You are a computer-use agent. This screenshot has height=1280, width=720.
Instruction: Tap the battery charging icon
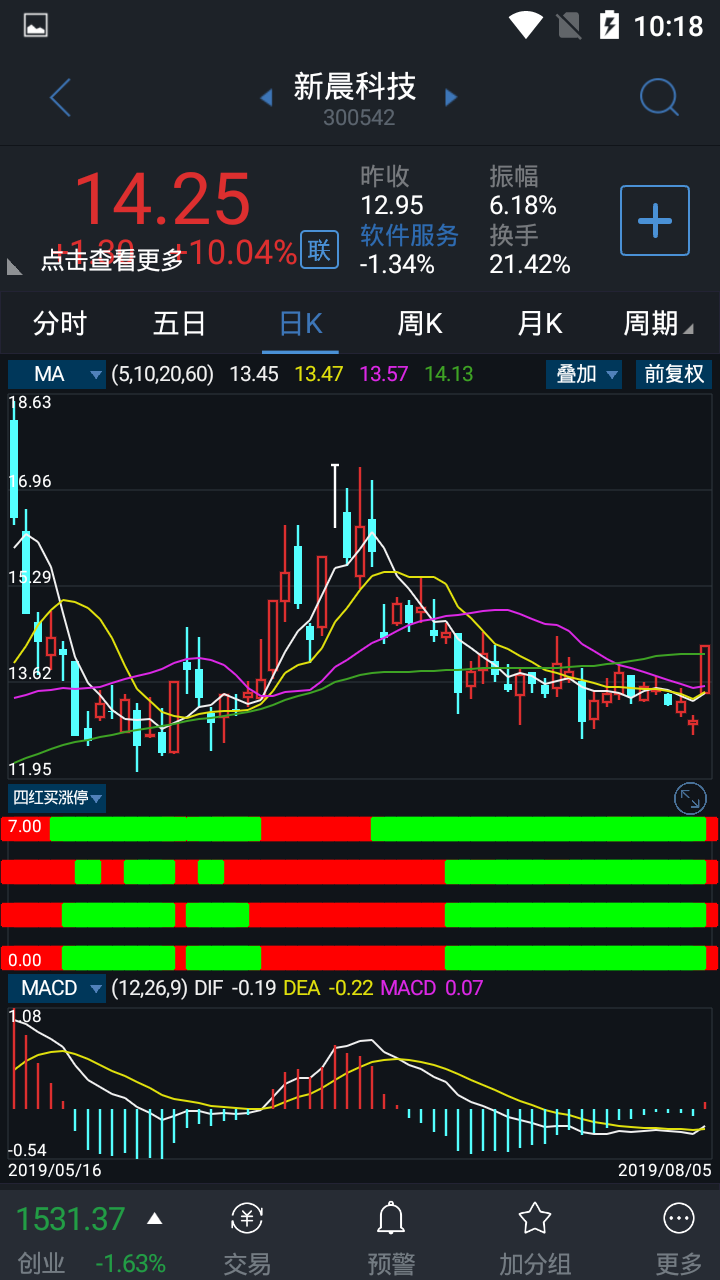tap(609, 25)
